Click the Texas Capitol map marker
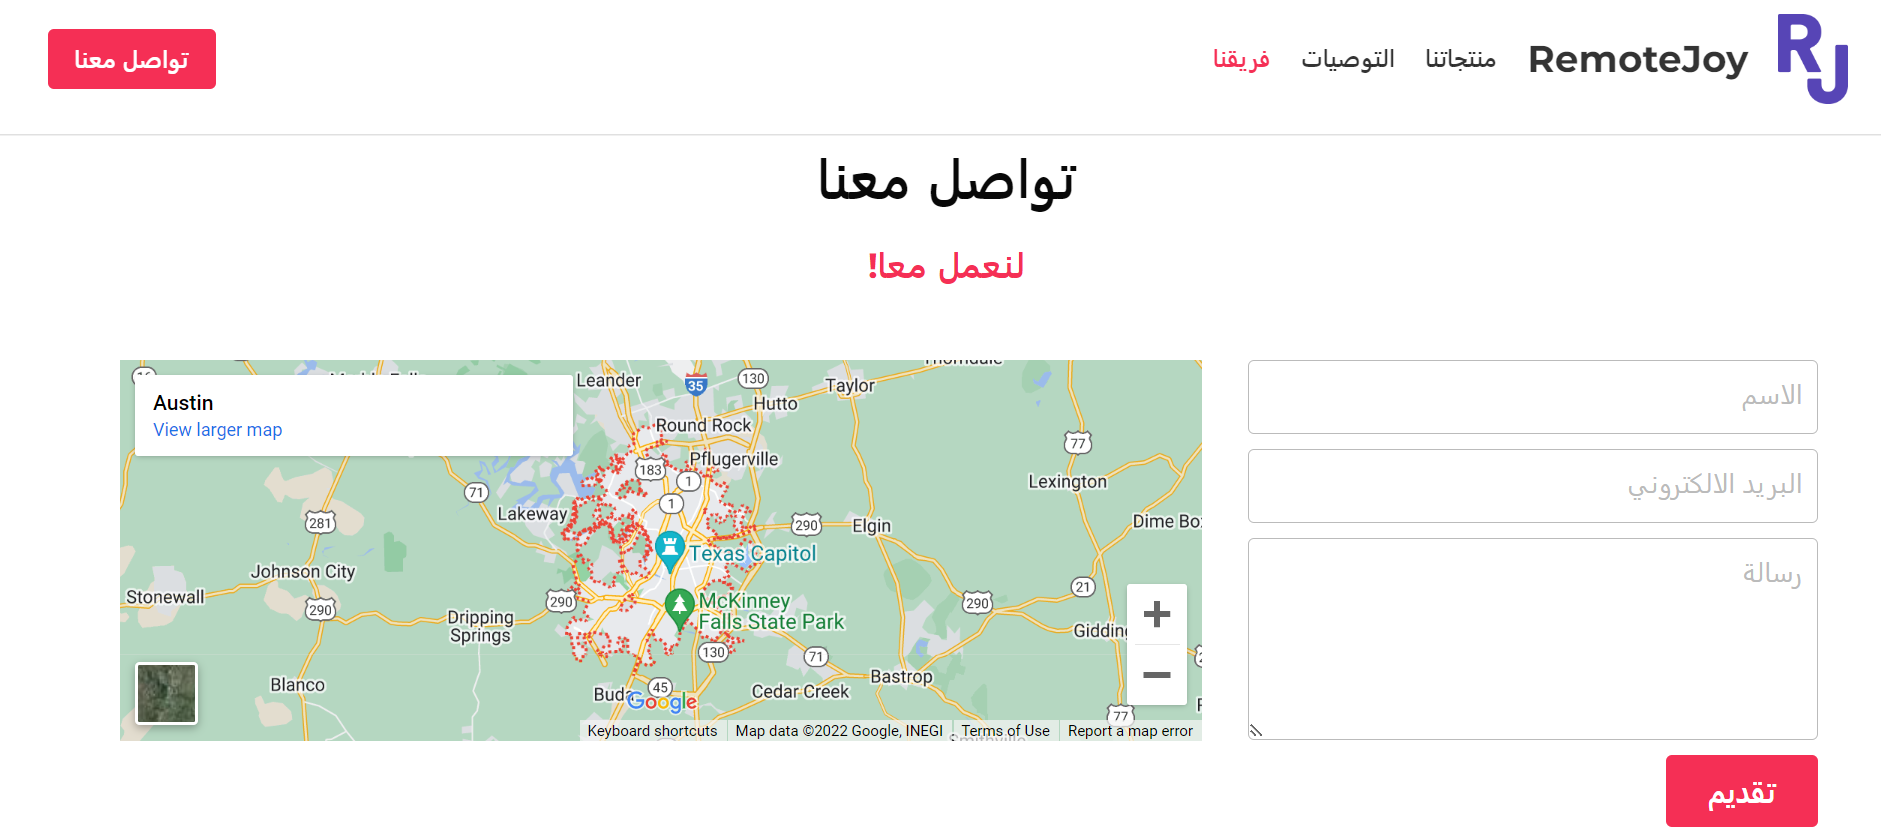This screenshot has height=835, width=1881. click(x=669, y=551)
